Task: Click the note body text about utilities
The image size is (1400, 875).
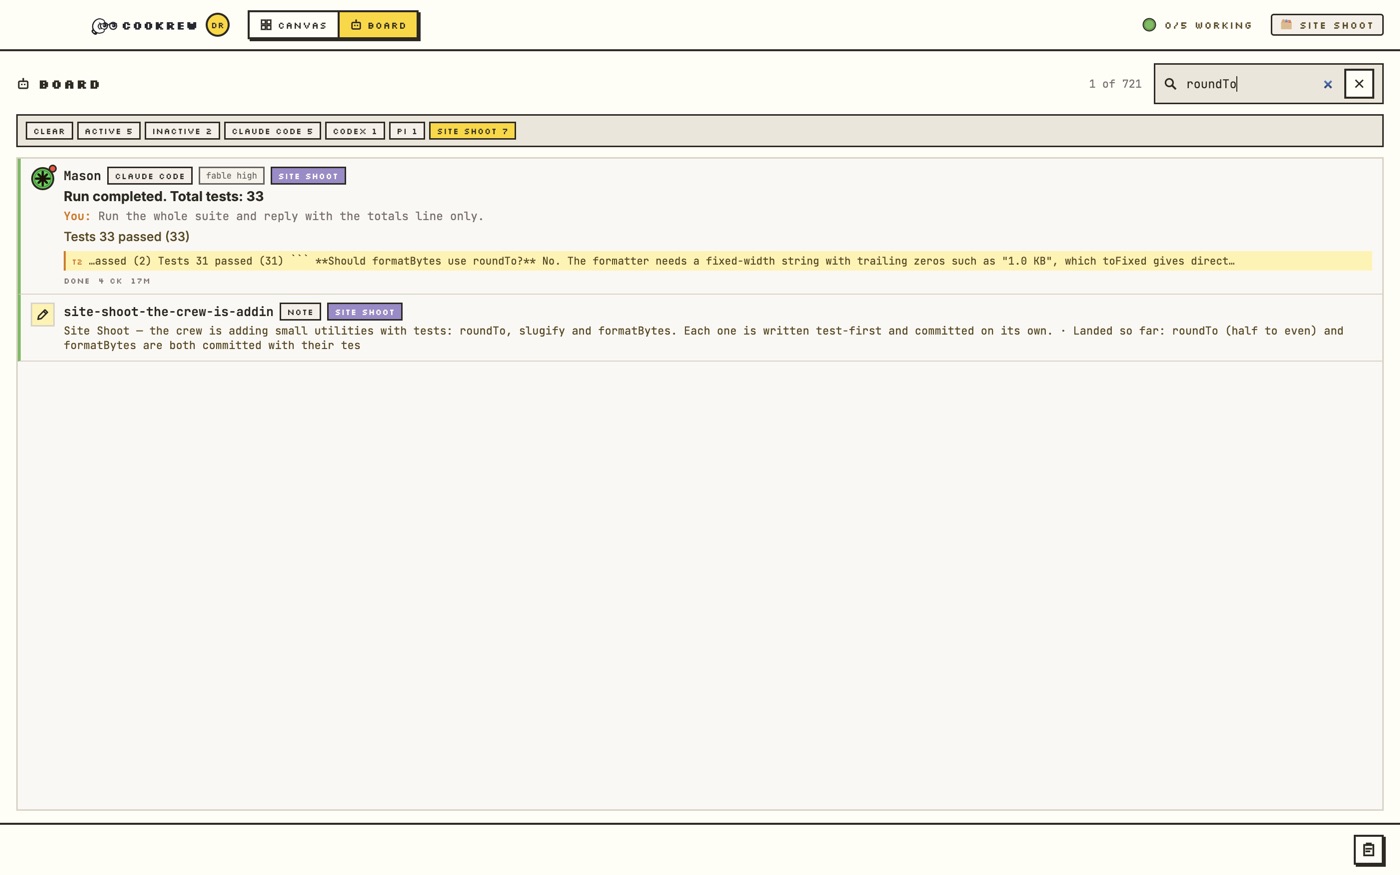Action: [x=704, y=338]
